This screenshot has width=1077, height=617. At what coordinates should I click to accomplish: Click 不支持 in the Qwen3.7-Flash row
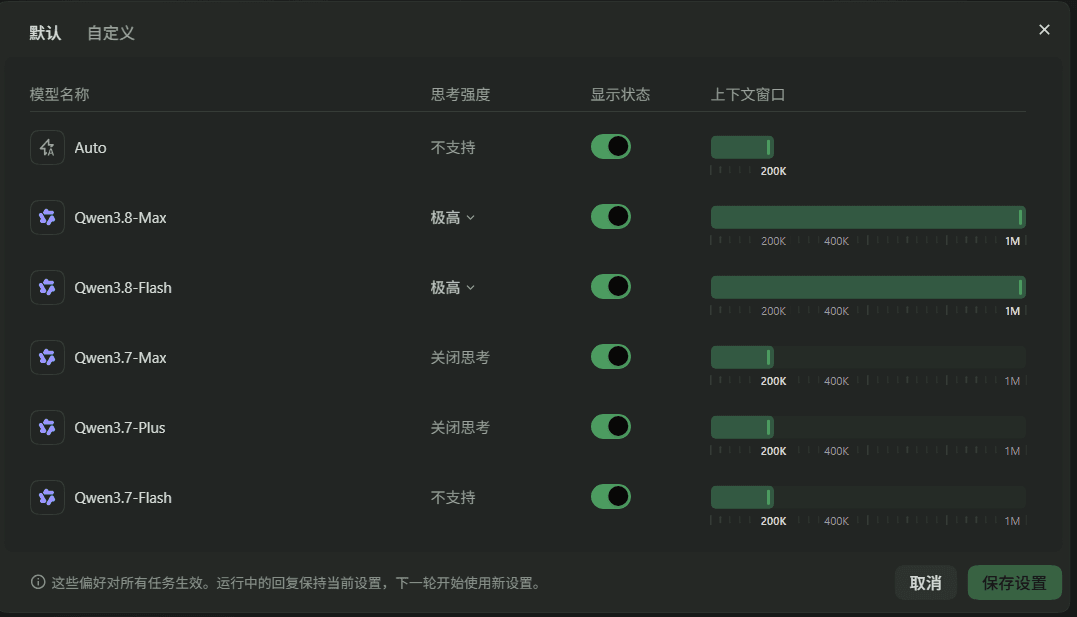pyautogui.click(x=453, y=498)
